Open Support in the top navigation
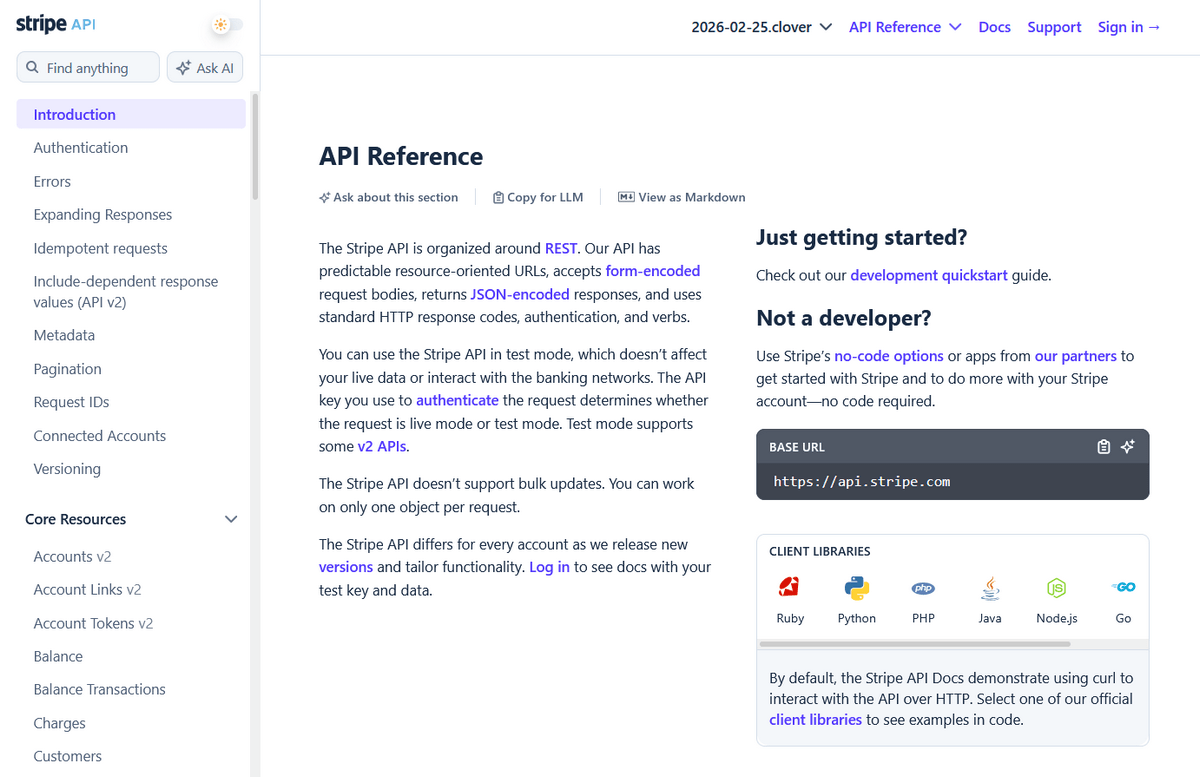Viewport: 1200px width, 777px height. pos(1054,27)
